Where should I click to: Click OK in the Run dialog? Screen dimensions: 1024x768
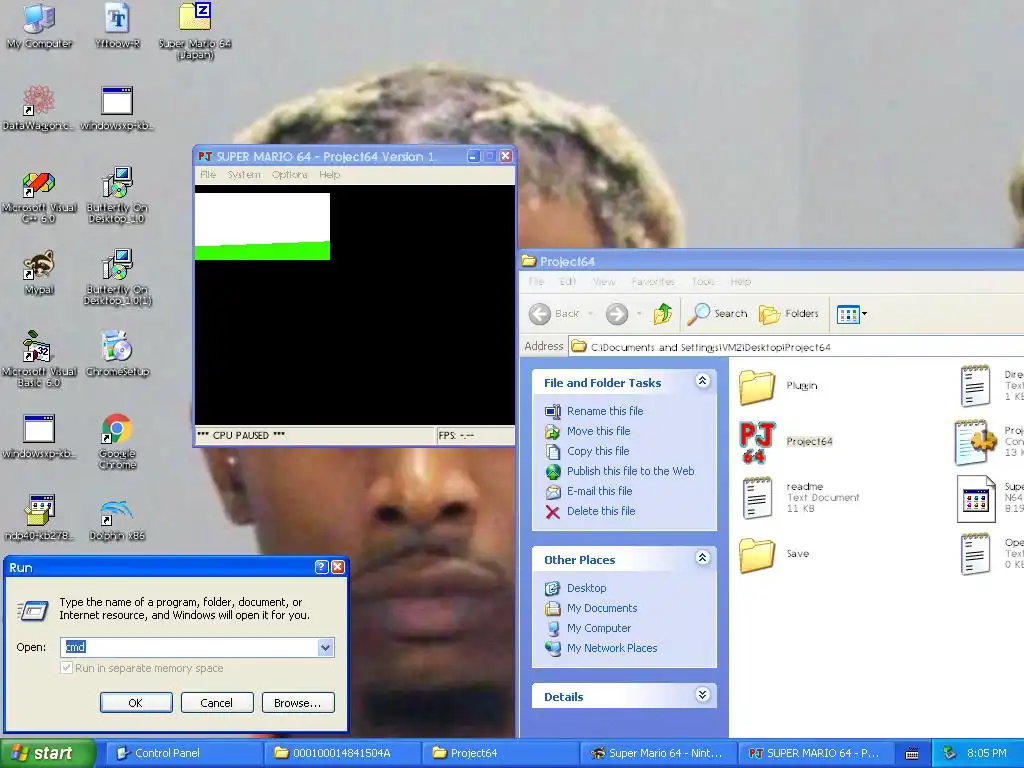coord(136,703)
